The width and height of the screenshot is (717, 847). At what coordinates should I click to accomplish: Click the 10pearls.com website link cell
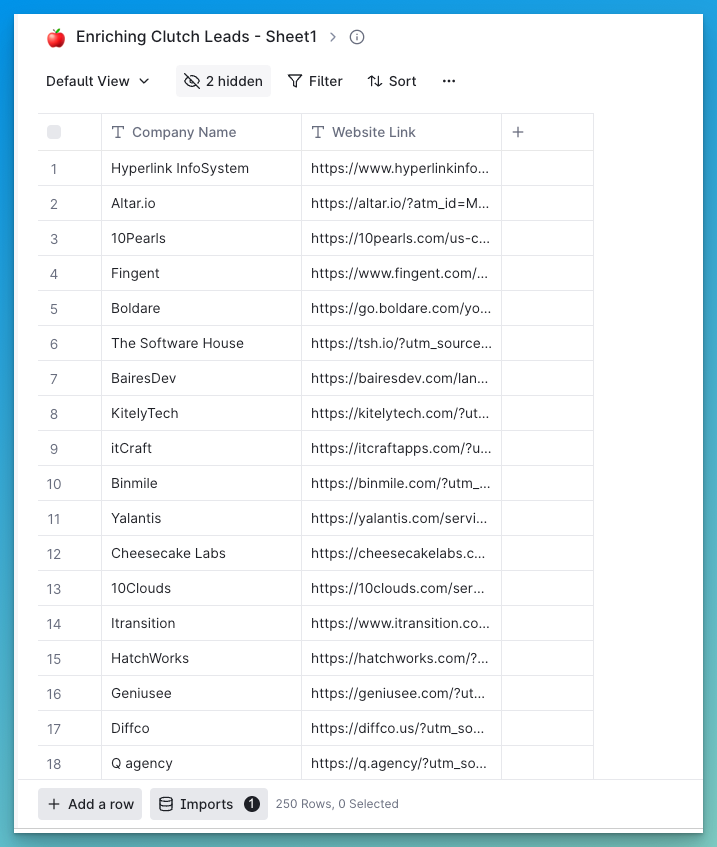[x=401, y=238]
